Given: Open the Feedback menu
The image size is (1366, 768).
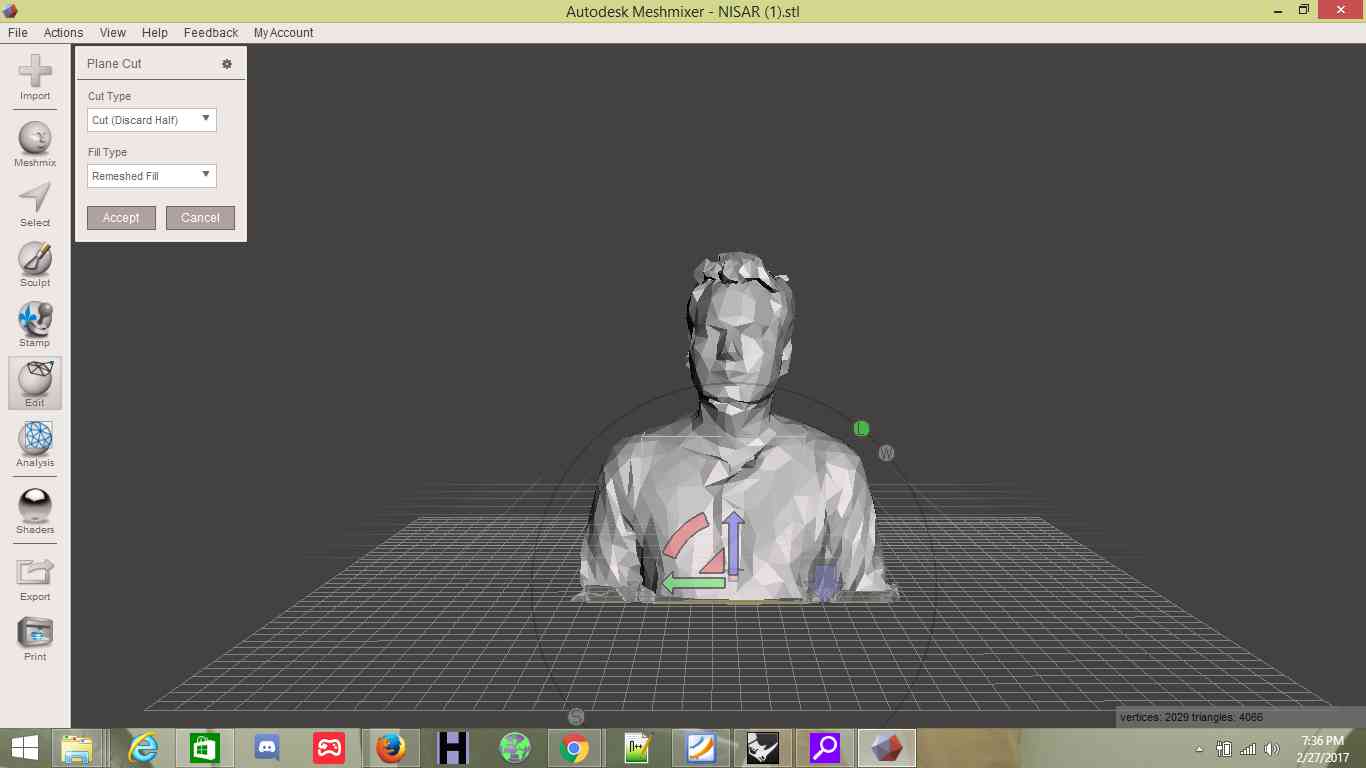Looking at the screenshot, I should (211, 33).
